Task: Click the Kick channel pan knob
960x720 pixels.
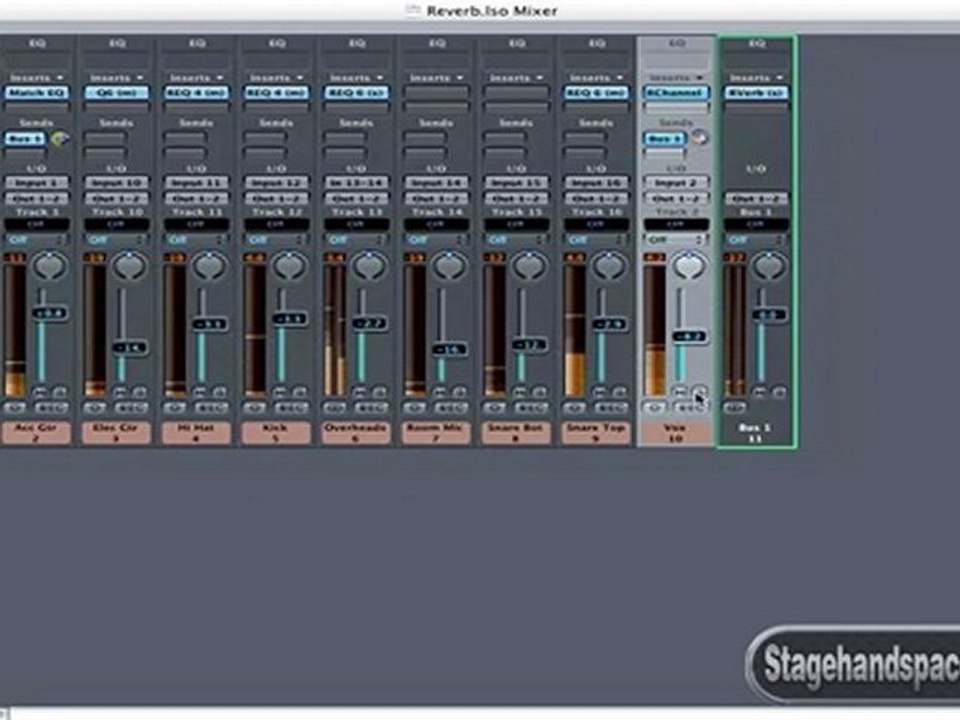Action: (x=290, y=266)
